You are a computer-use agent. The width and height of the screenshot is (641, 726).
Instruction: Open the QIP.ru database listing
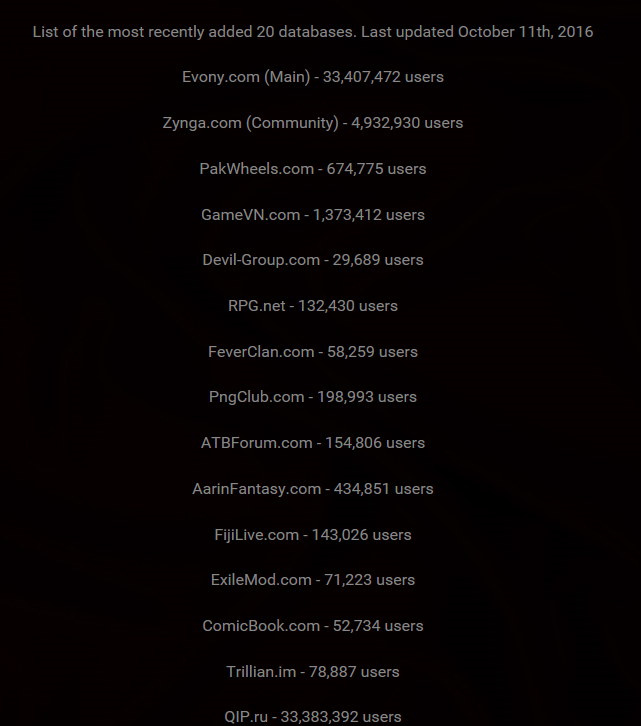pos(313,717)
